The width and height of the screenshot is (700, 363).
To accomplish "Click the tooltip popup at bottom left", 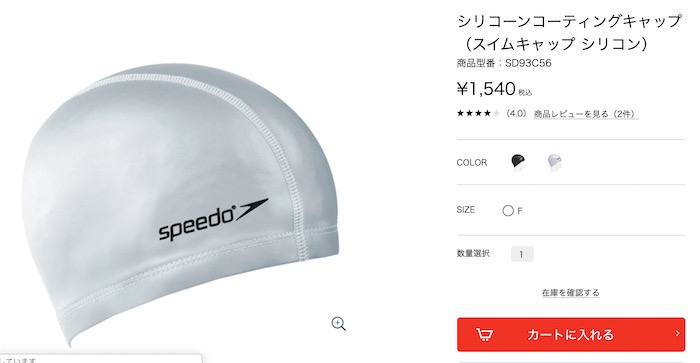I will (100, 359).
